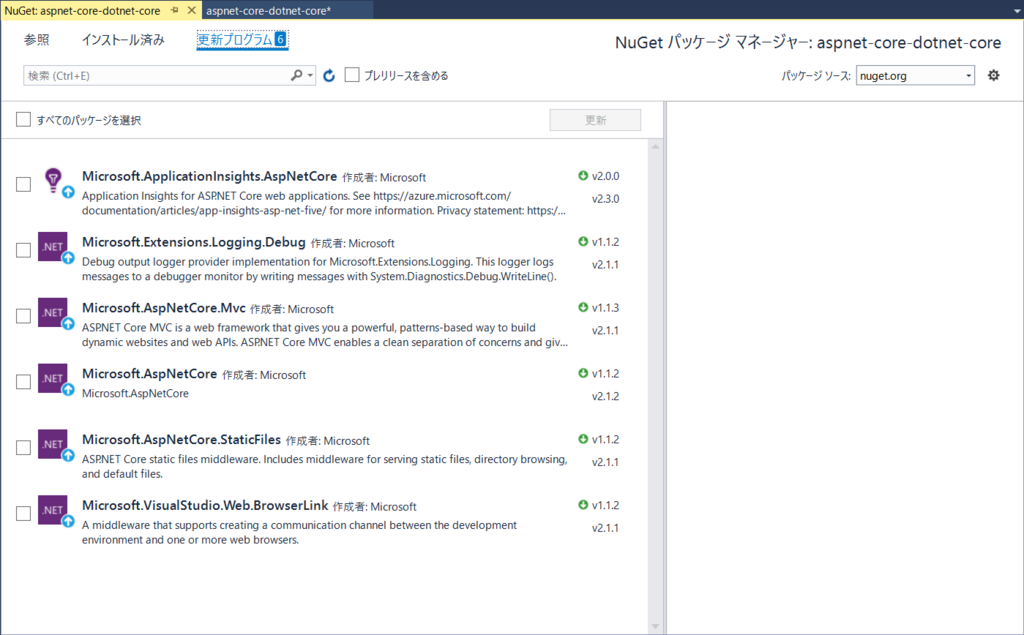Screen dimensions: 1024x635
Task: Check すべてのパッケージを選択 checkbox
Action: pyautogui.click(x=24, y=120)
